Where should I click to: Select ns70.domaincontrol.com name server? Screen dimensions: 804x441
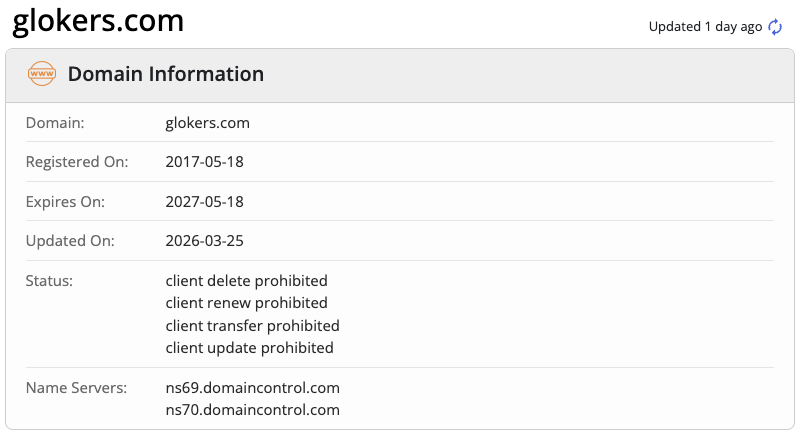[252, 410]
